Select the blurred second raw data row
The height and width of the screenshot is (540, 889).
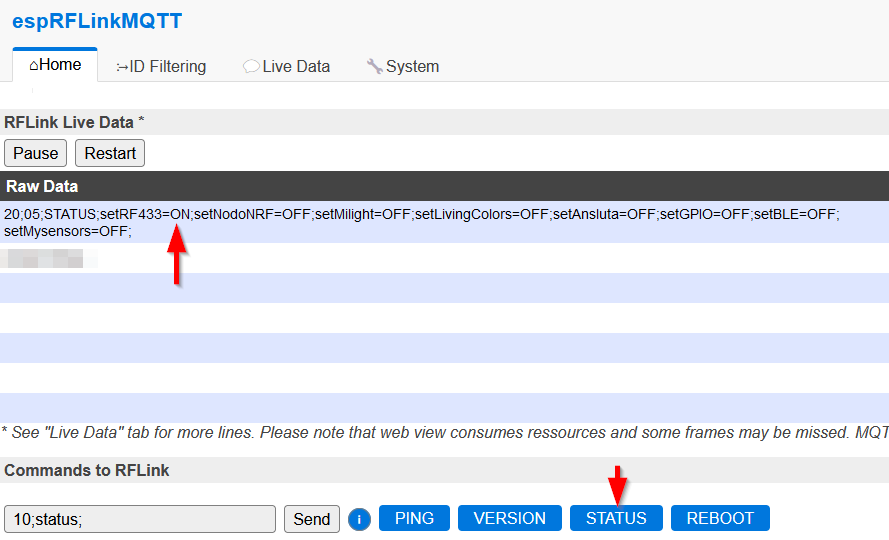[50, 259]
